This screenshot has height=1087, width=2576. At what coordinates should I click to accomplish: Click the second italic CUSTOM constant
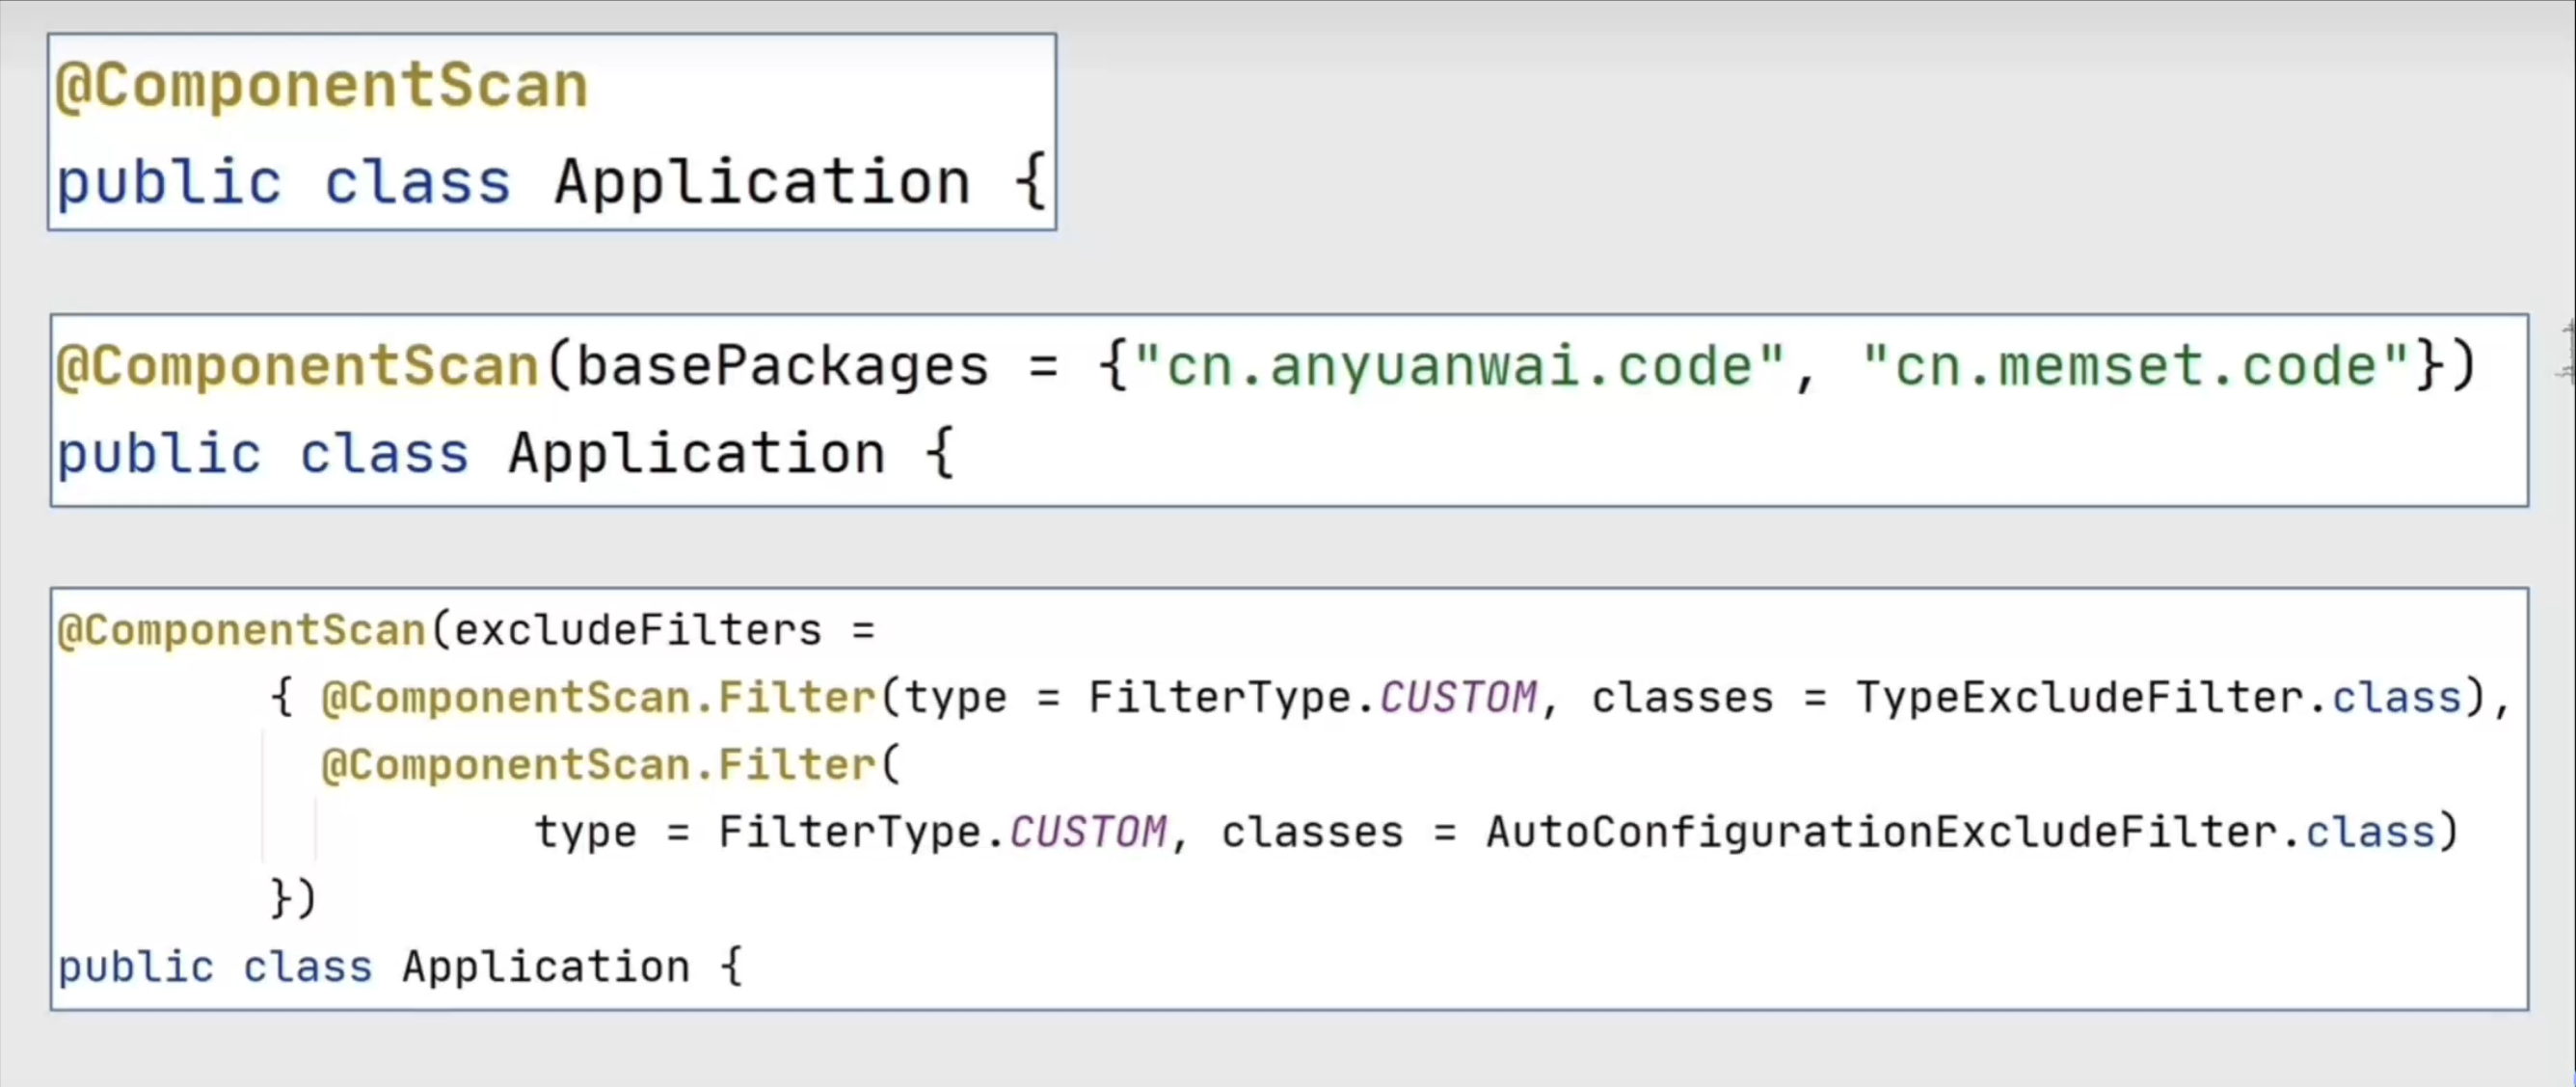point(1088,832)
